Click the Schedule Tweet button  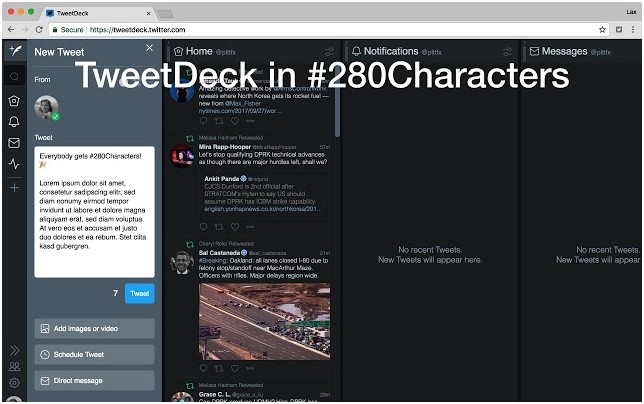94,355
